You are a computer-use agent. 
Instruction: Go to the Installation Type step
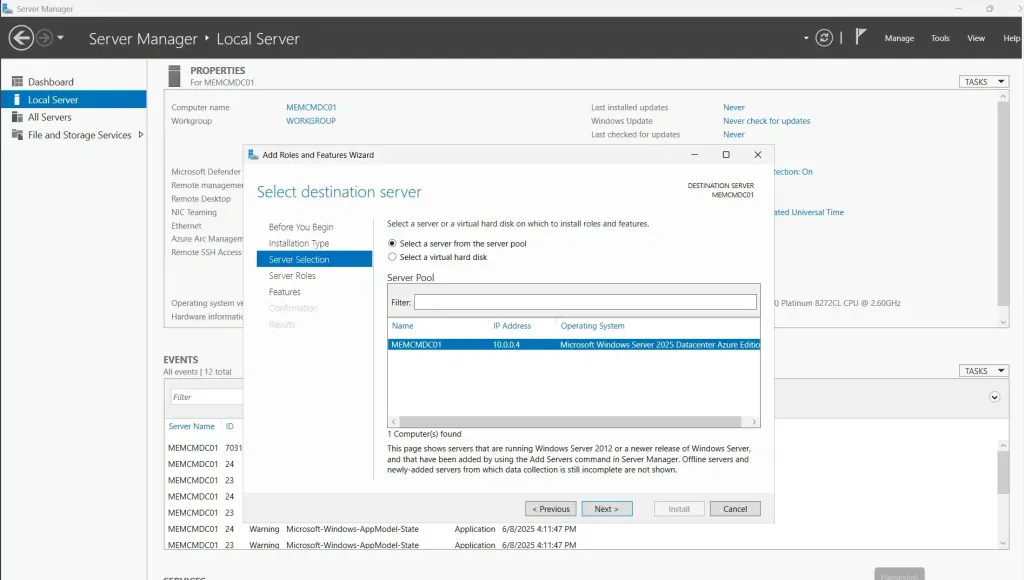tap(298, 243)
